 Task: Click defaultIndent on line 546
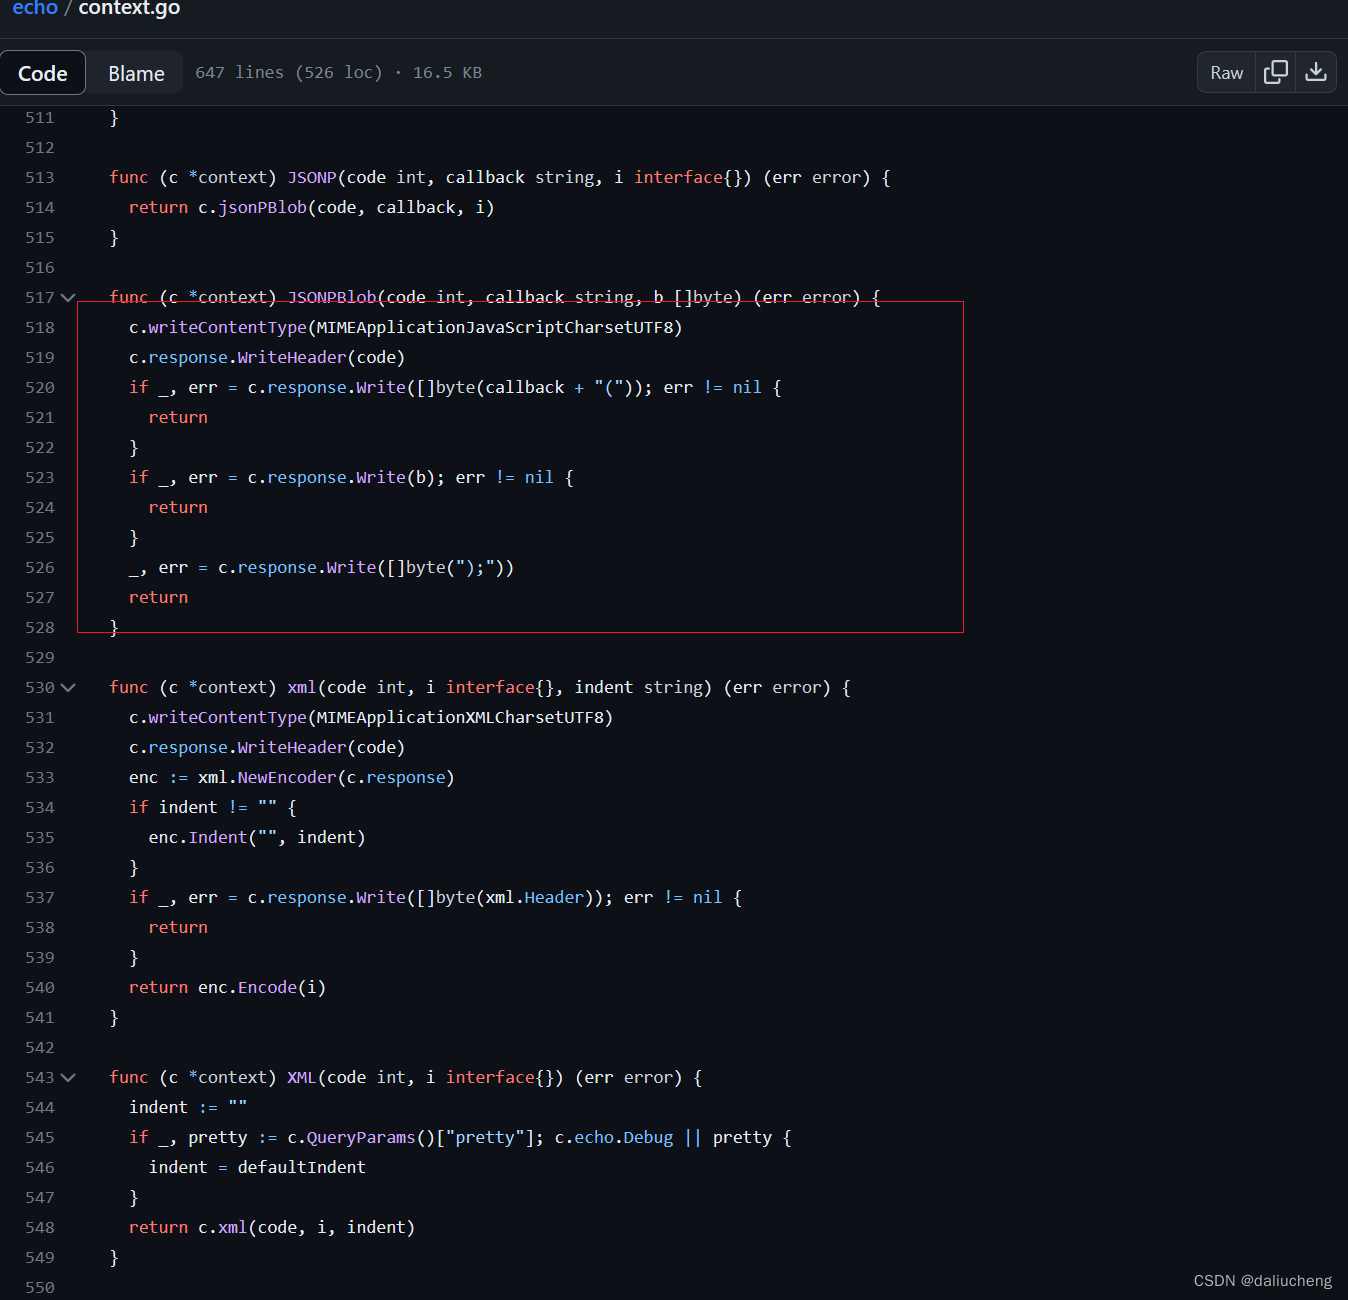point(301,1167)
